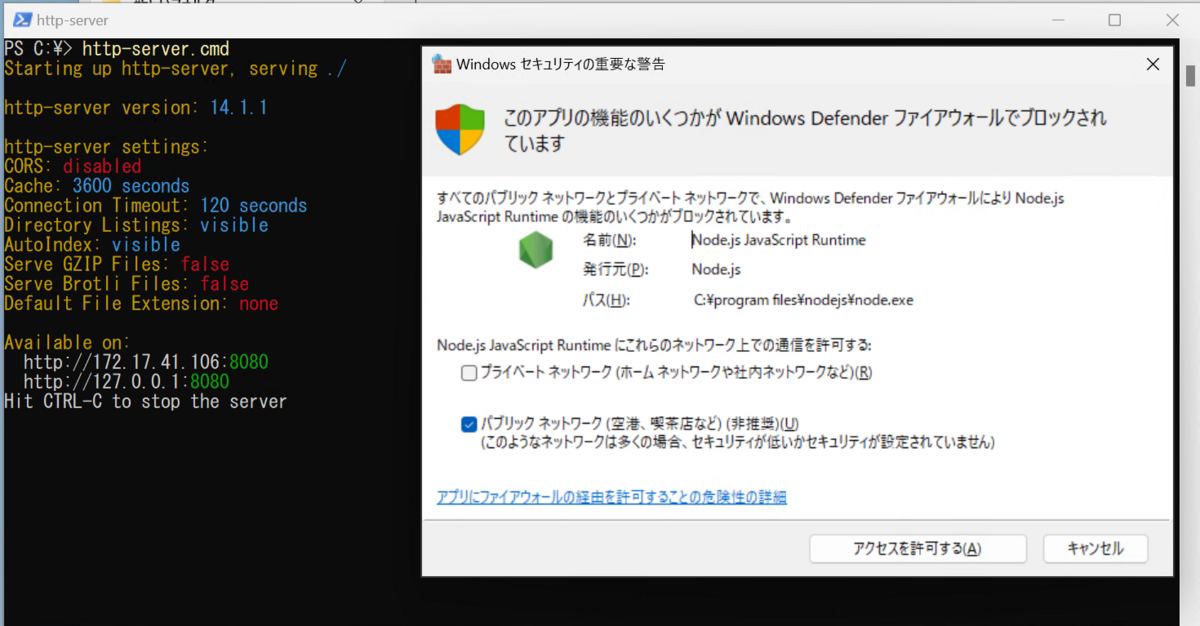Click the 'Directory Listings: visible' line
The height and width of the screenshot is (626, 1200).
pyautogui.click(x=136, y=225)
